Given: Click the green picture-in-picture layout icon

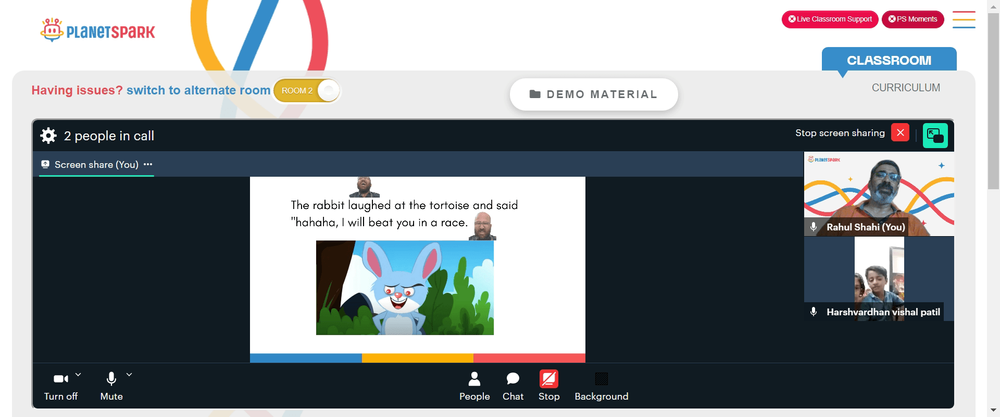Looking at the screenshot, I should click(935, 136).
